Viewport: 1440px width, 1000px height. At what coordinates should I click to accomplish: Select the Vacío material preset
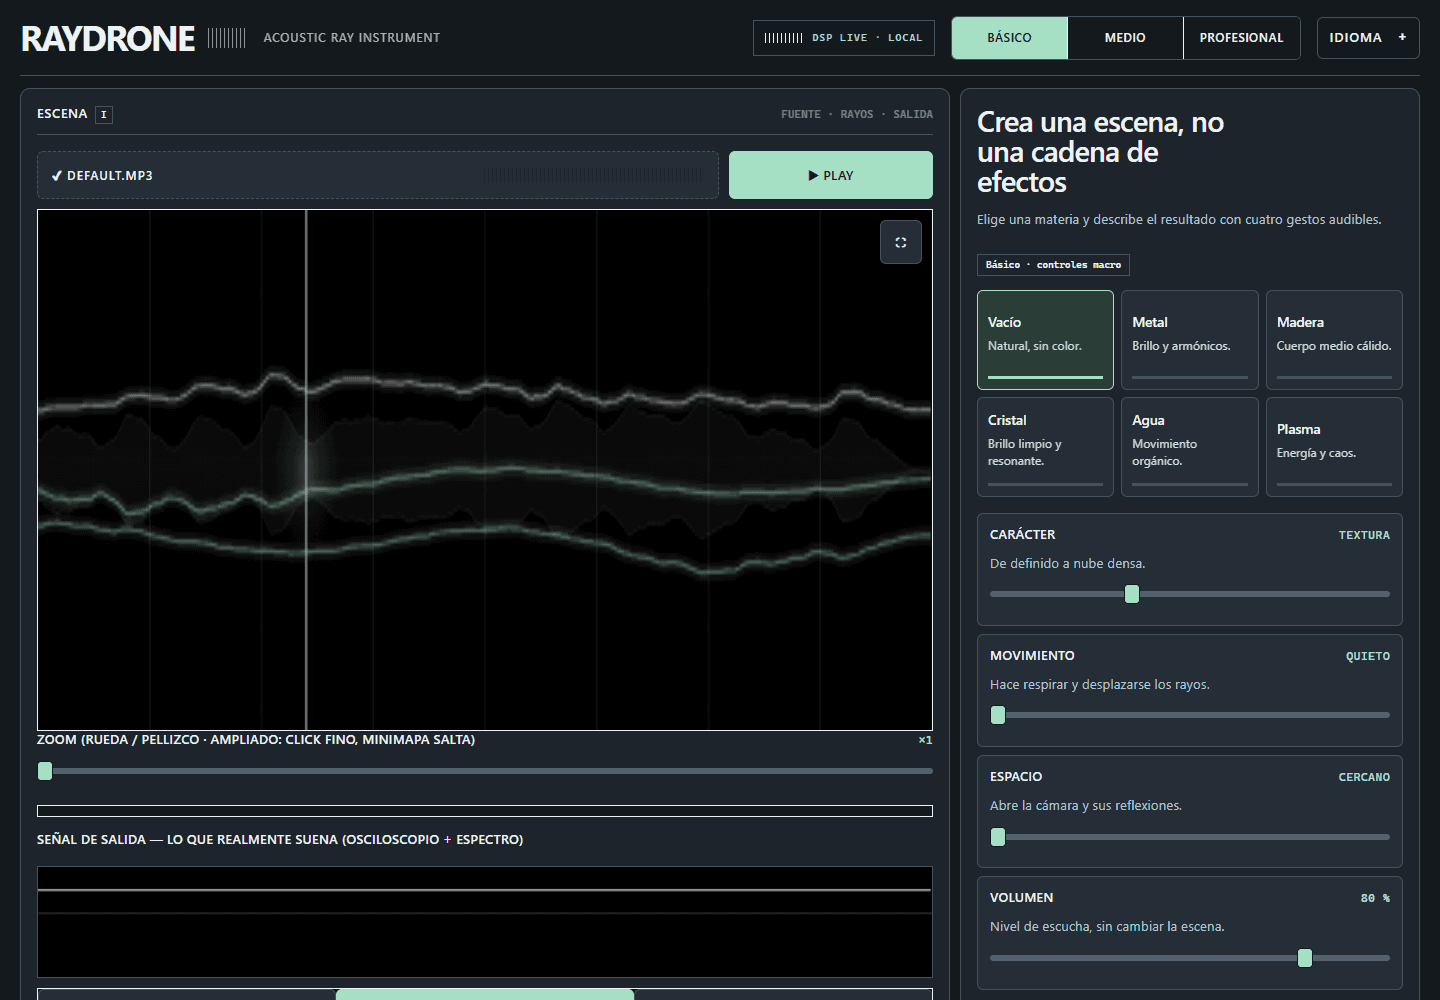(x=1045, y=340)
